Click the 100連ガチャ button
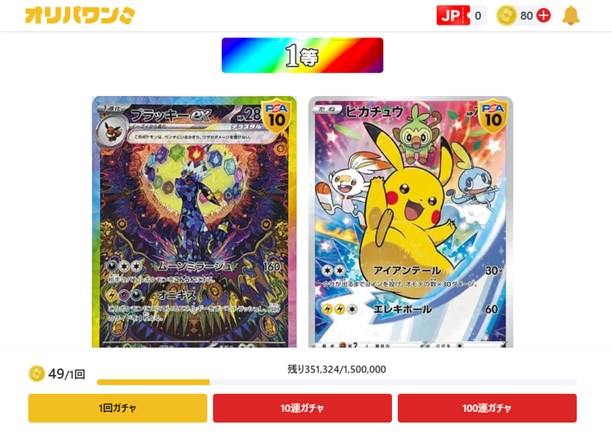The height and width of the screenshot is (434, 612). [487, 408]
